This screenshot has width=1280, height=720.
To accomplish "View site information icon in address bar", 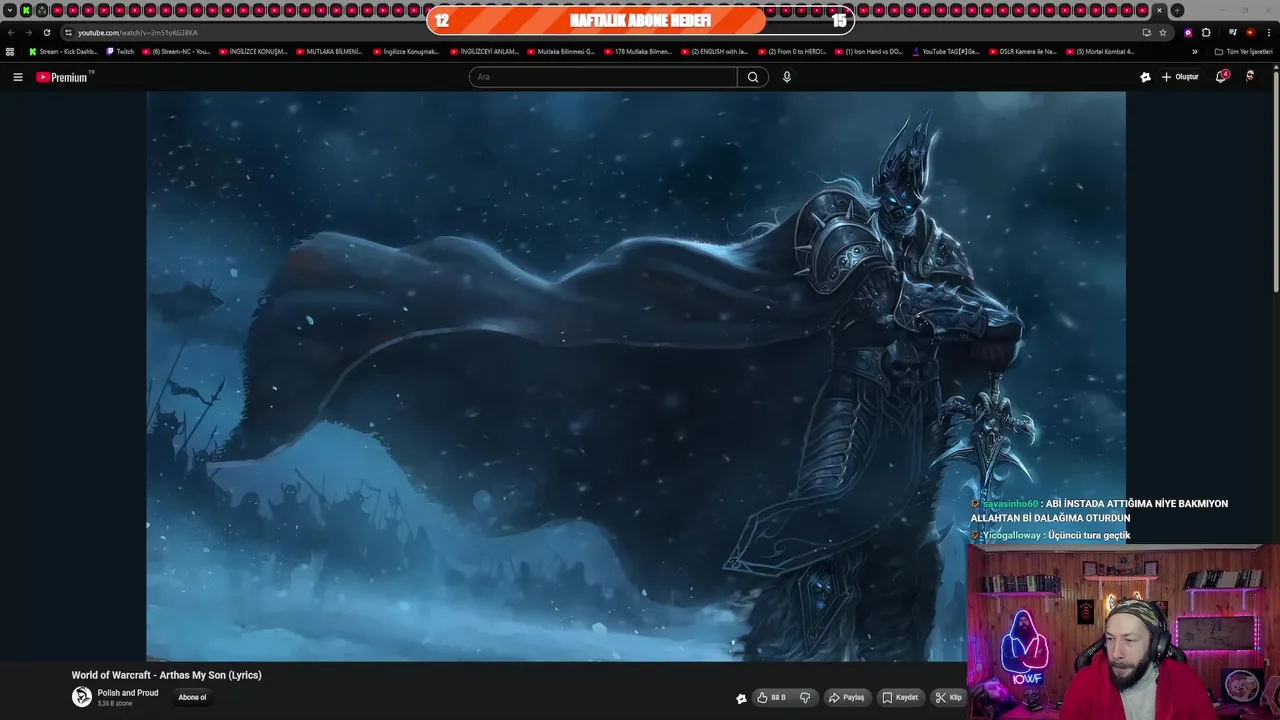I will click(x=68, y=32).
